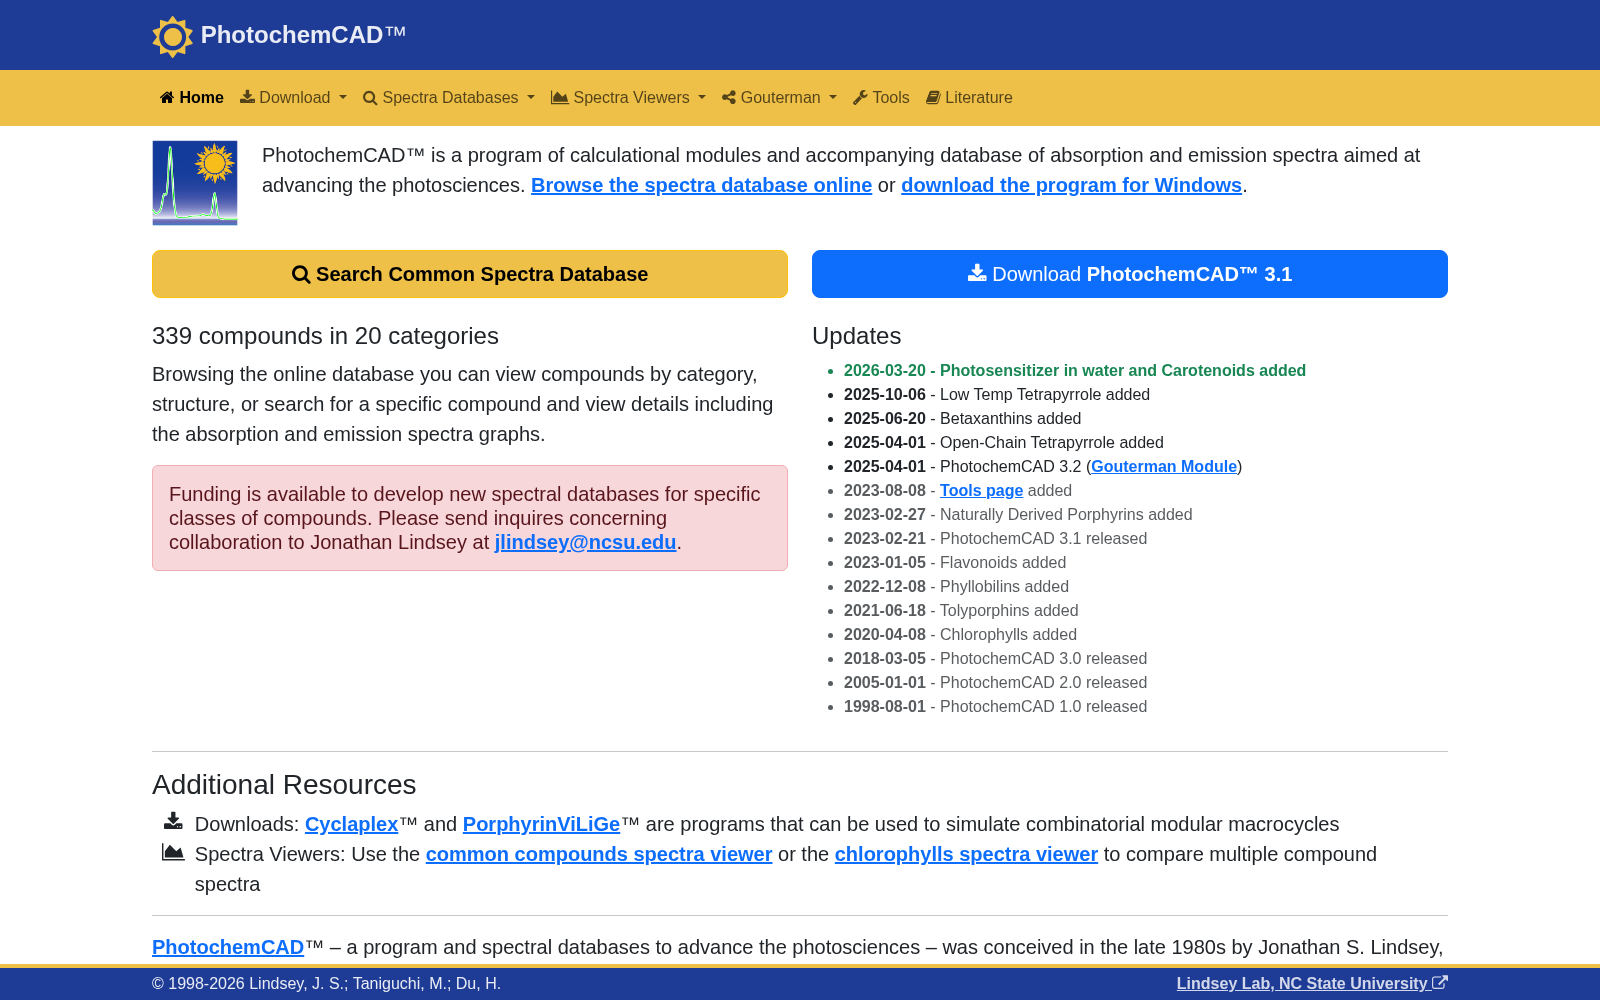Click the 2025-06-20 Betaxanthins added entry
The image size is (1600, 1000).
tap(962, 418)
